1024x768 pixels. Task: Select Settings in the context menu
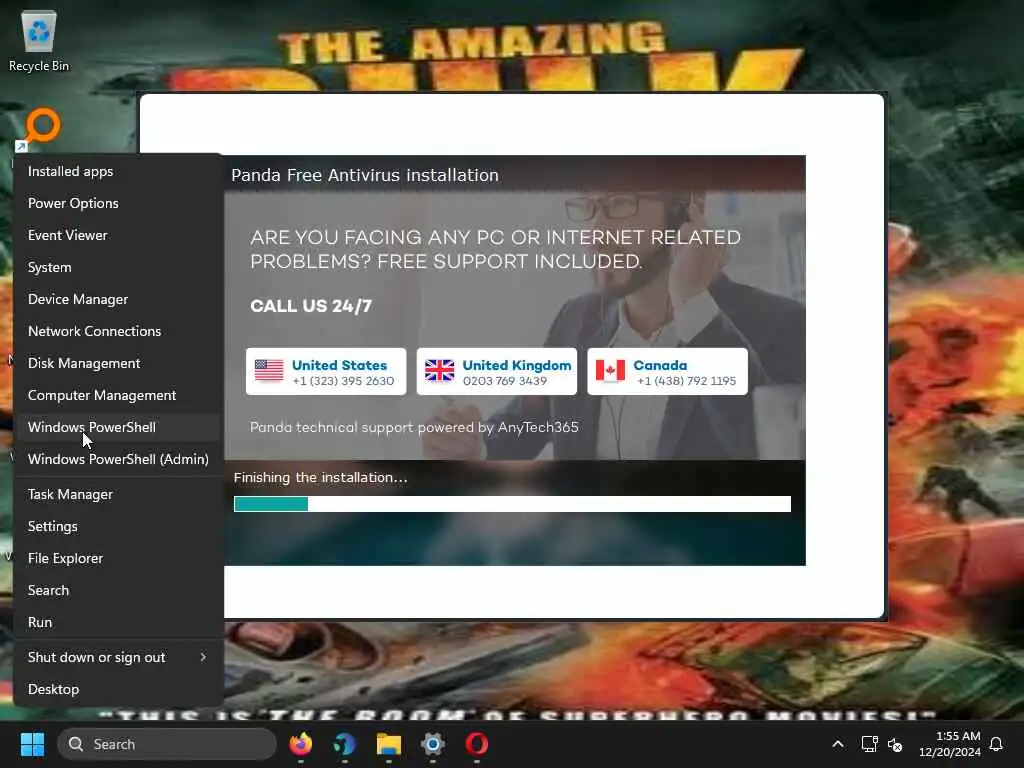[118, 526]
